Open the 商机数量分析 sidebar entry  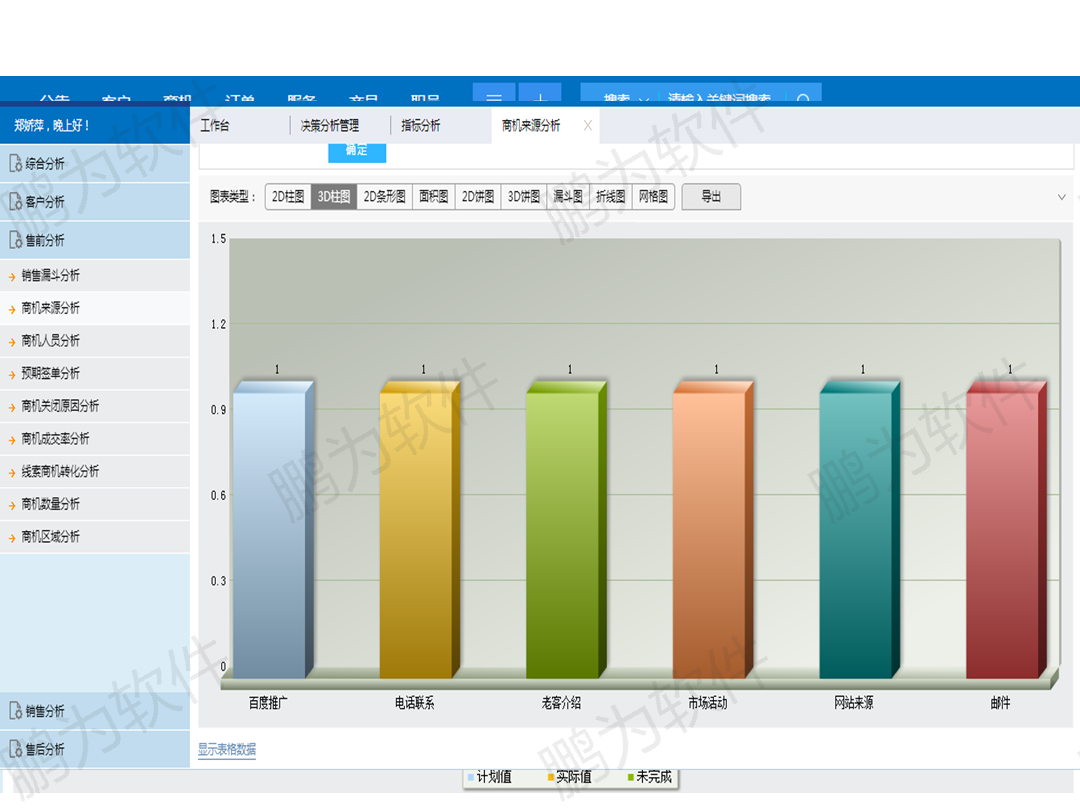pyautogui.click(x=95, y=504)
